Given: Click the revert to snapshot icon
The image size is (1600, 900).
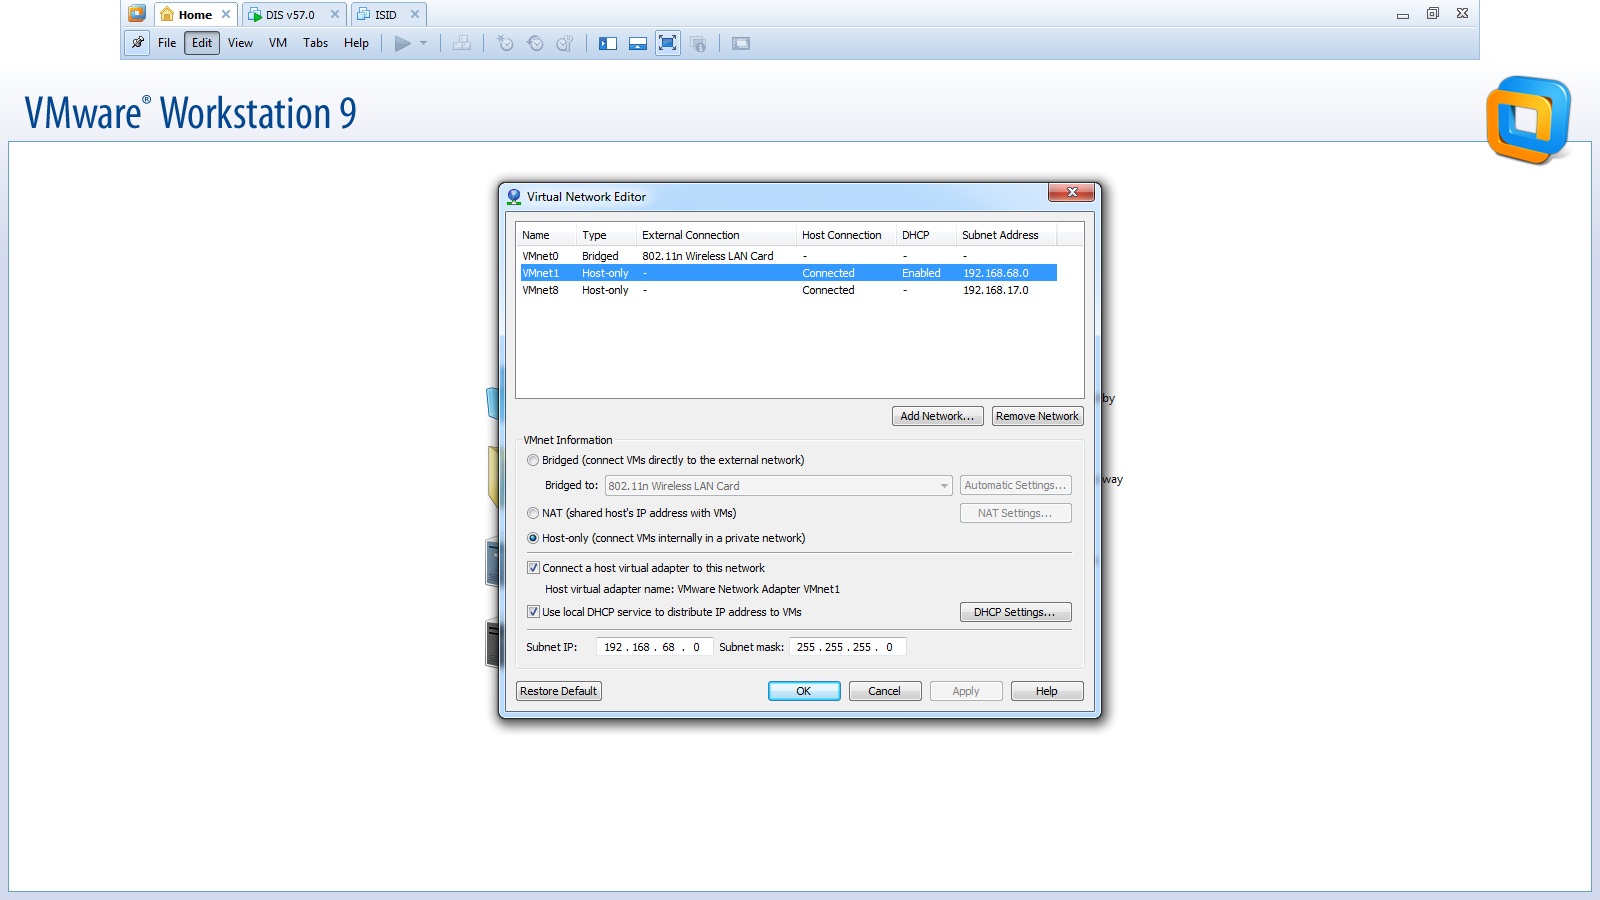Looking at the screenshot, I should pyautogui.click(x=535, y=43).
